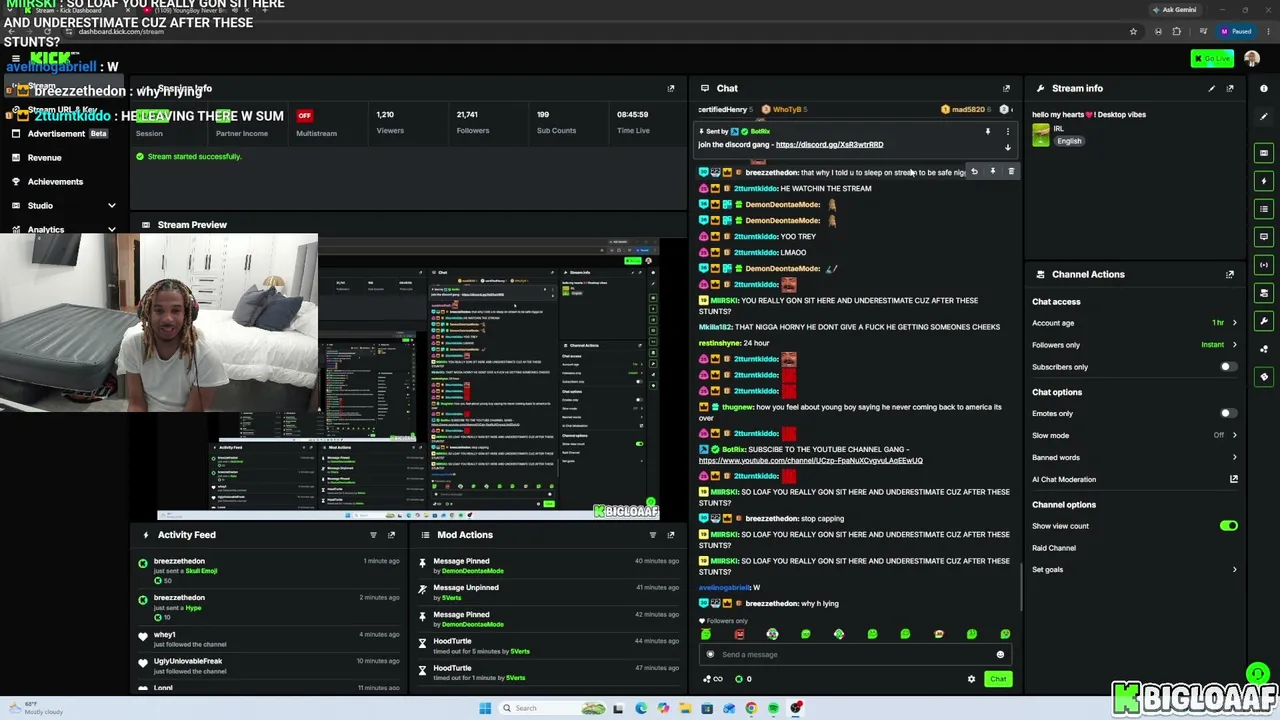Filter the Activity Feed

(373, 535)
